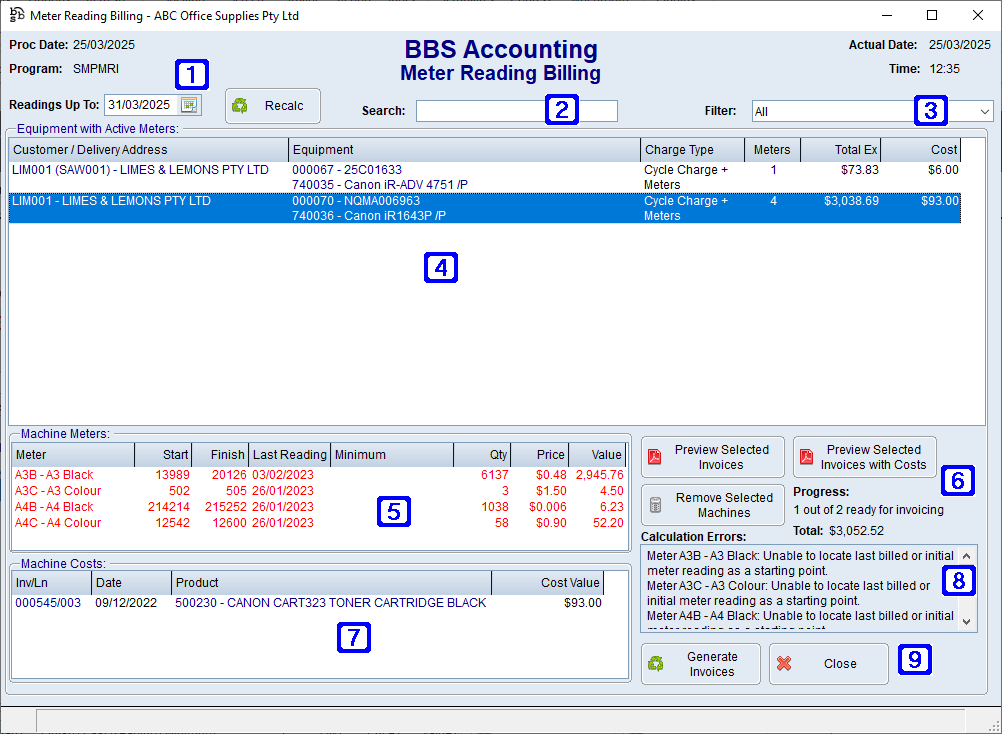
Task: Click PDF icon on Preview Invoices with Costs
Action: (x=807, y=457)
